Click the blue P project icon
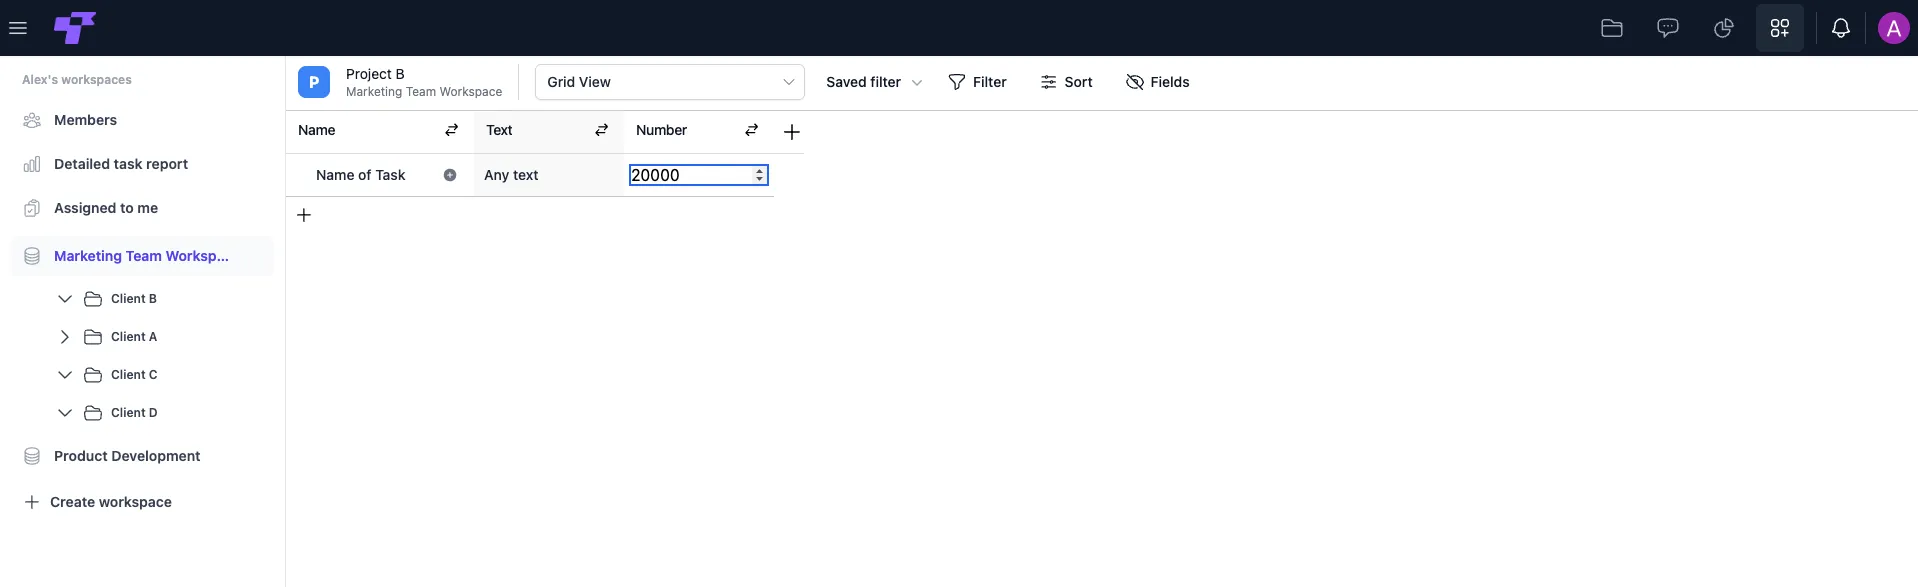The image size is (1918, 587). click(314, 82)
